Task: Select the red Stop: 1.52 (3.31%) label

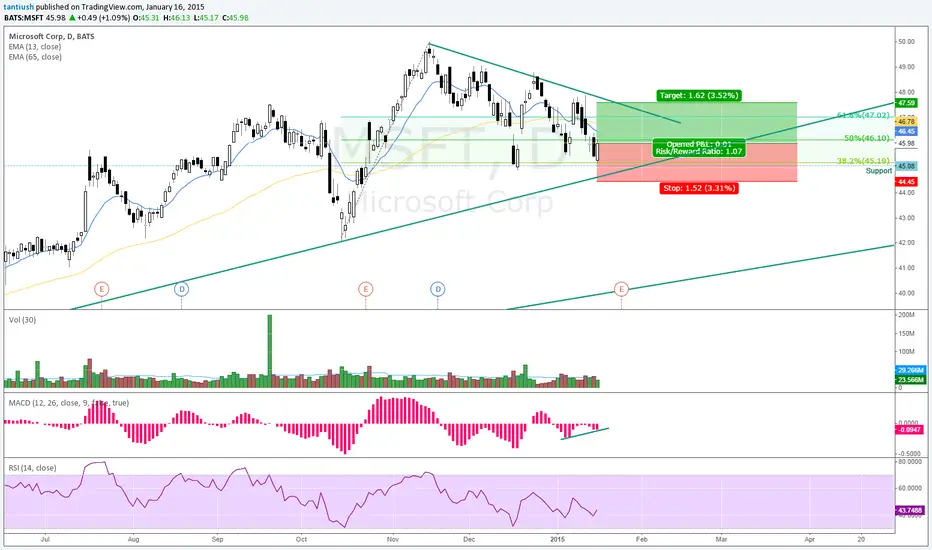Action: [x=699, y=188]
